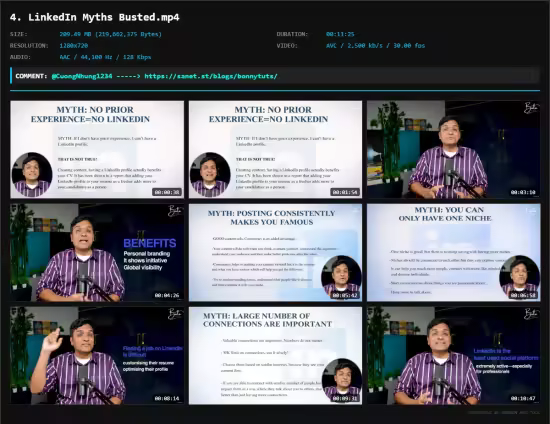Click 'THAT IS NOT TRUE!' text in first thumbnail
Screen dimensions: 550x424
click(77, 159)
